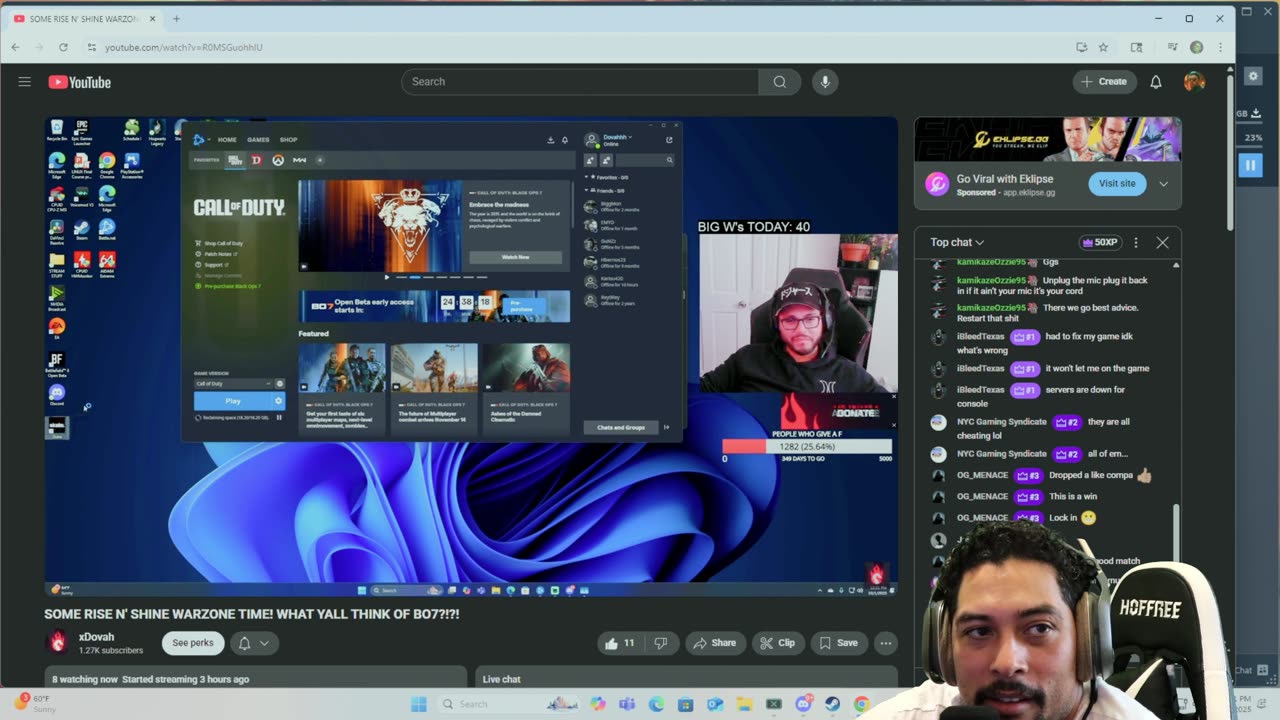Install app via the address bar icon

[1081, 47]
